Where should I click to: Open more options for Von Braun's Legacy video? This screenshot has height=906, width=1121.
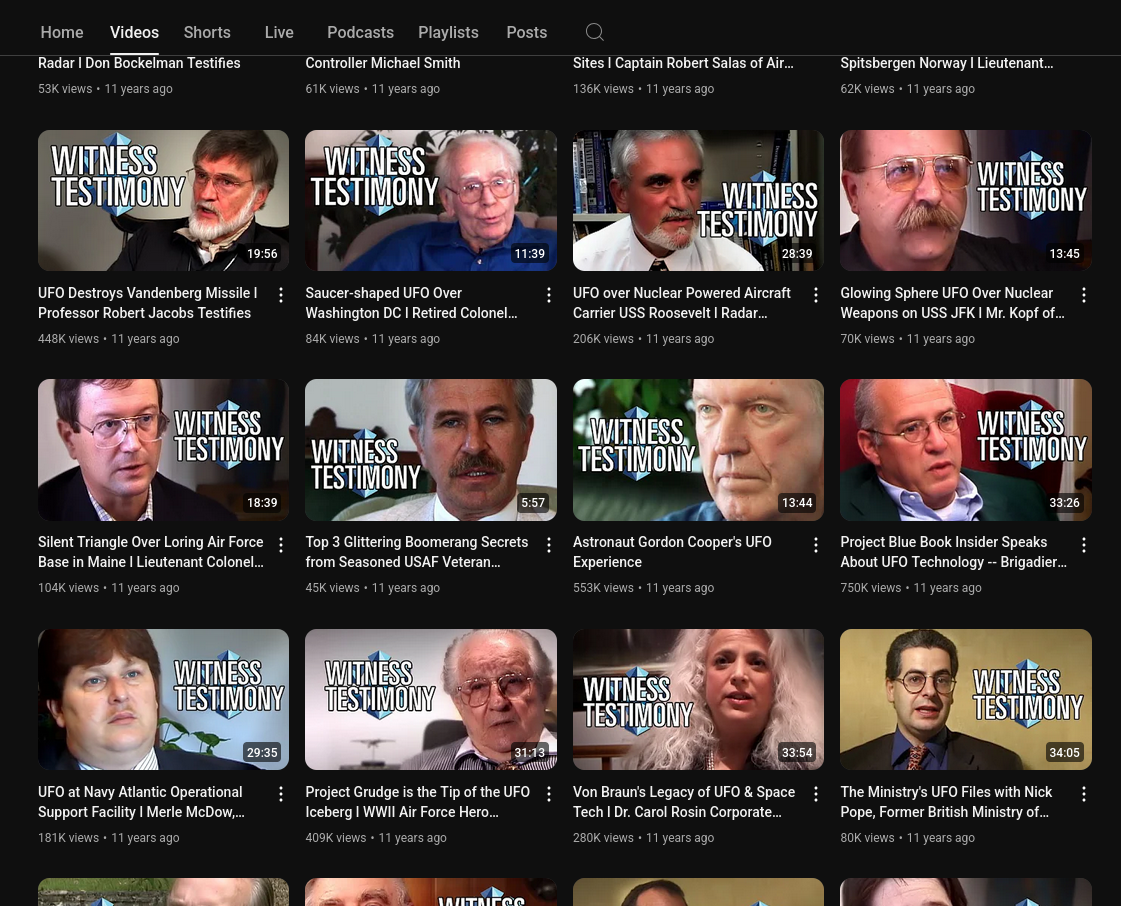[816, 794]
